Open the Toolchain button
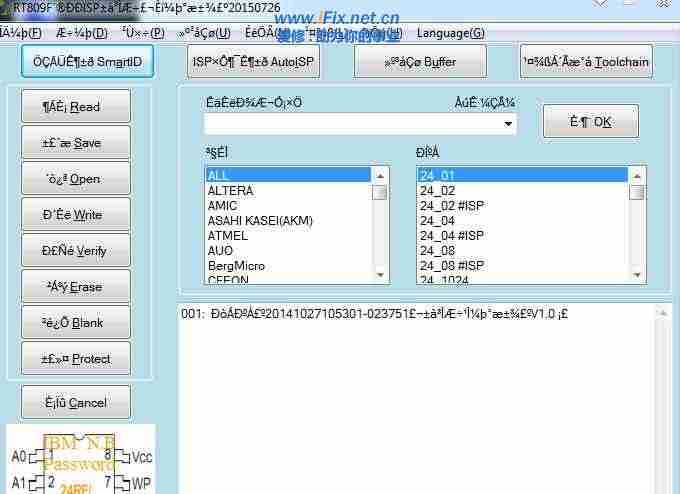Image resolution: width=680 pixels, height=494 pixels. tap(585, 62)
